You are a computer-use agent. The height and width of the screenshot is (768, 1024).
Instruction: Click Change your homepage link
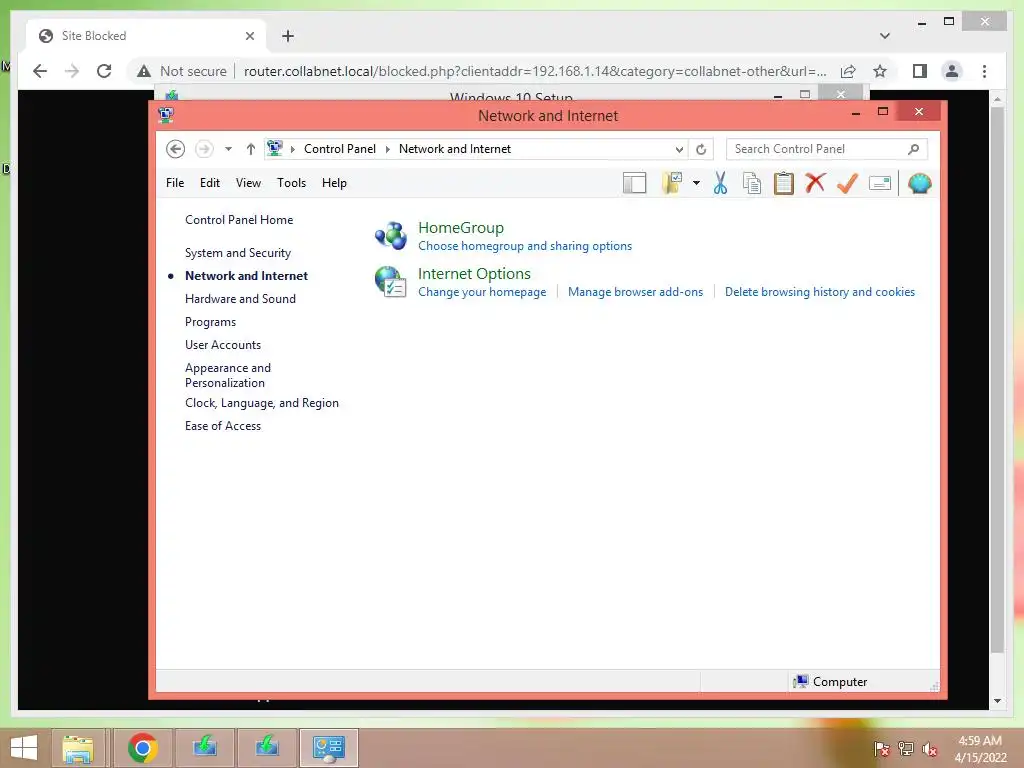(x=482, y=292)
